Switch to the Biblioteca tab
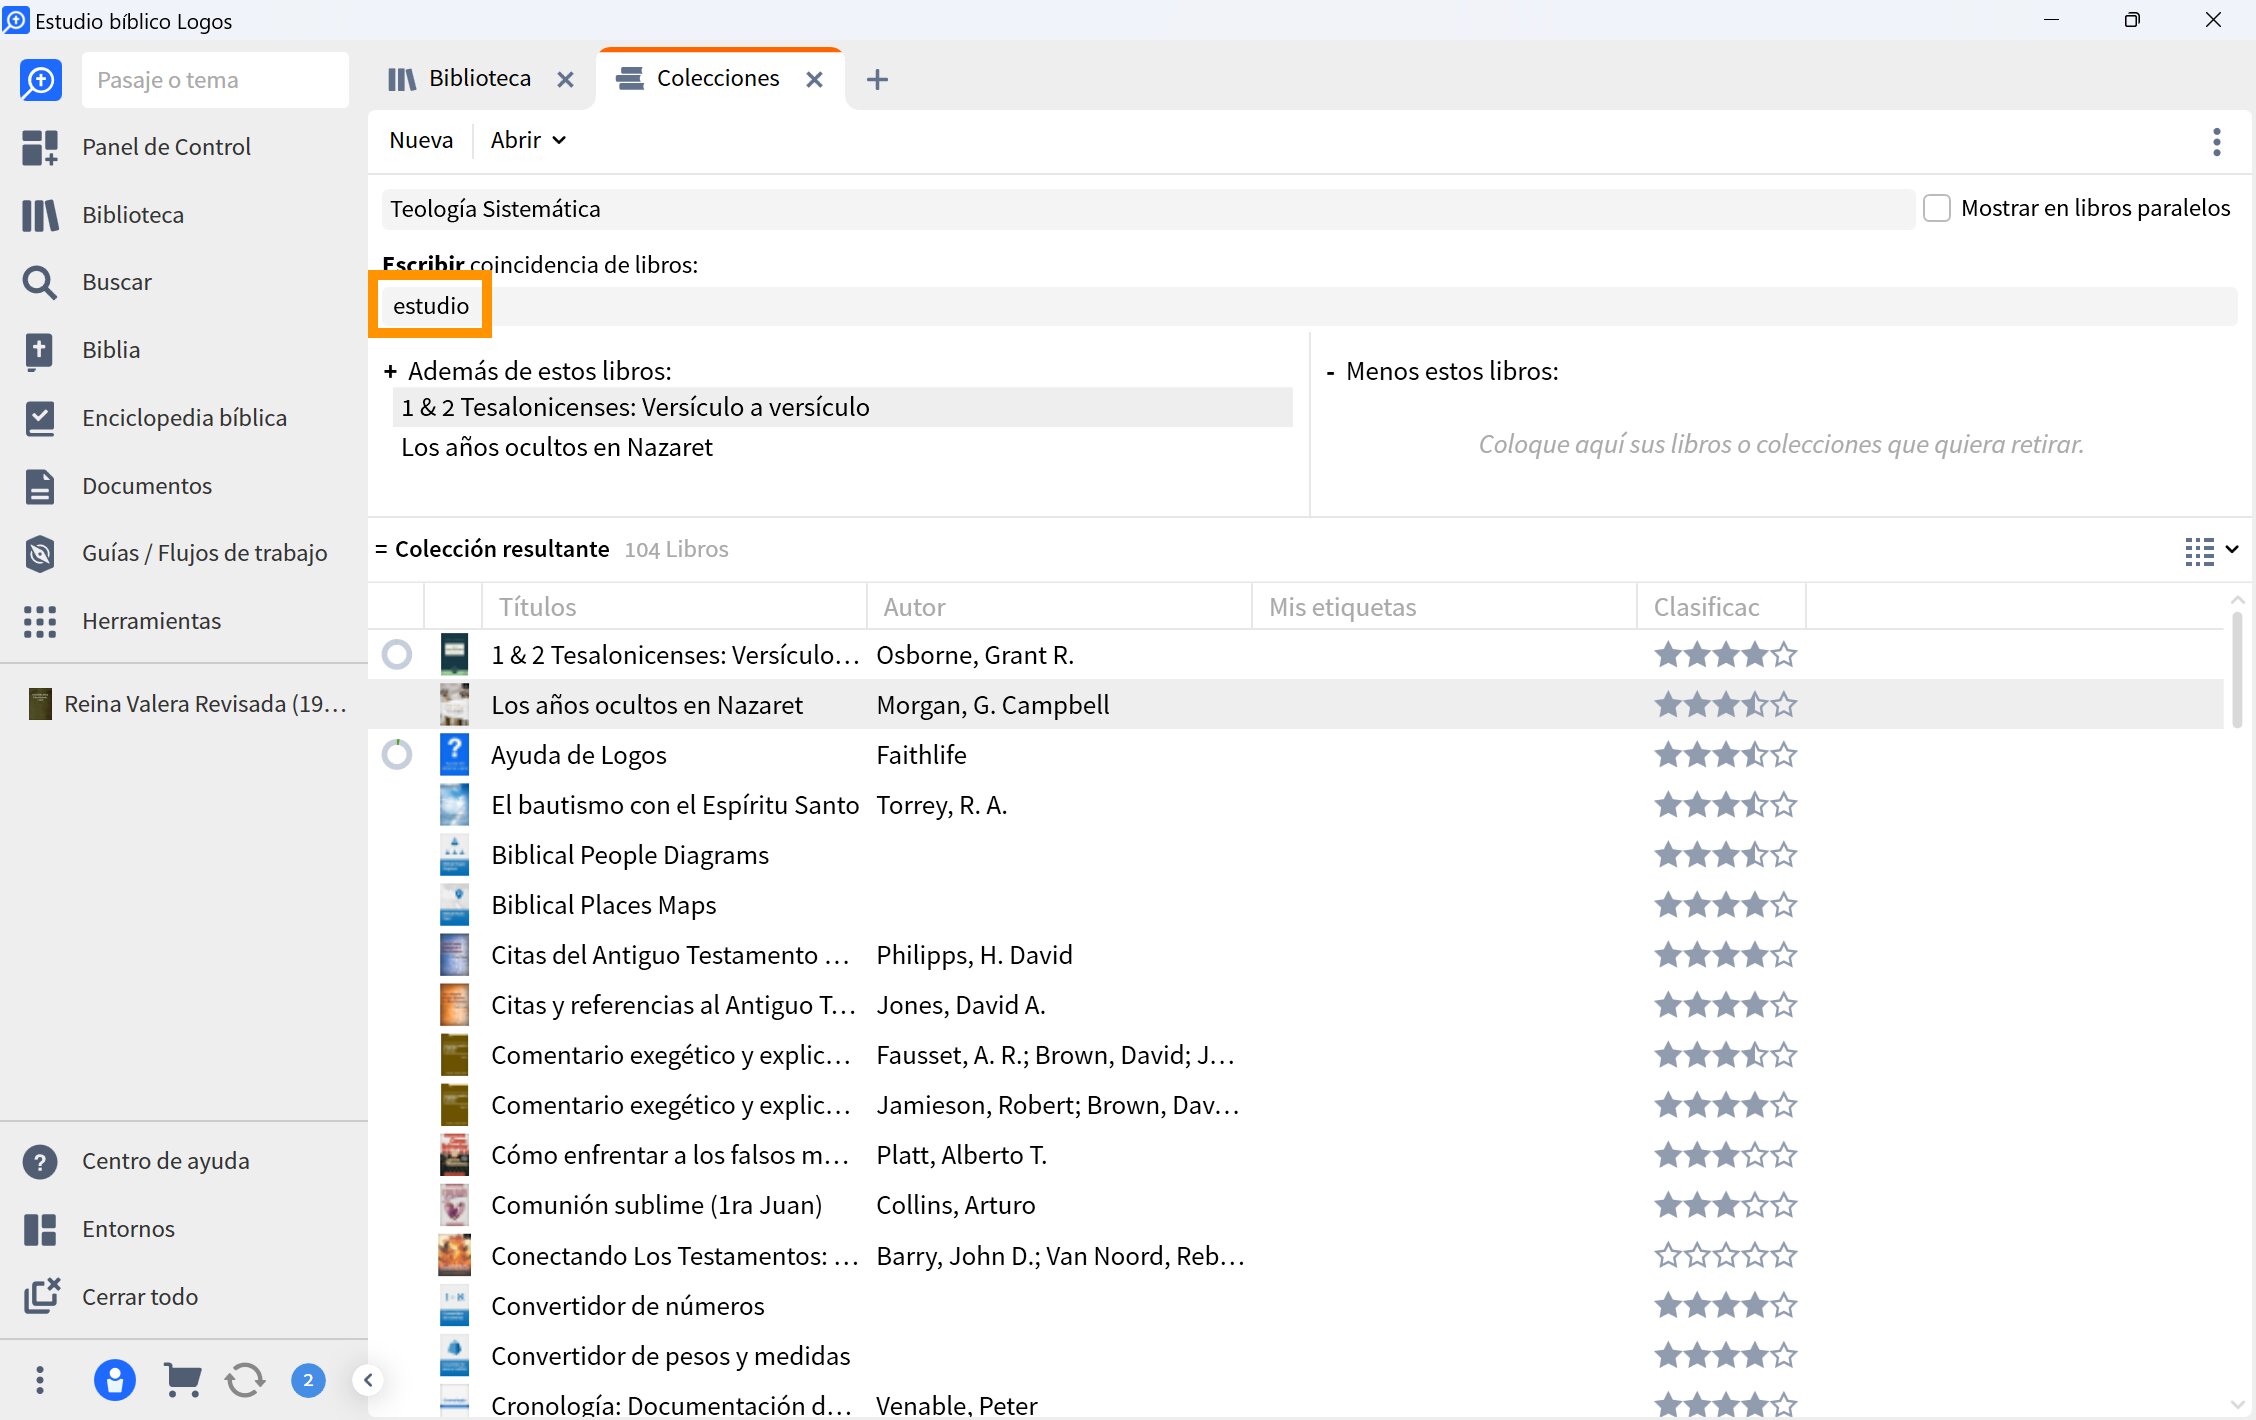The width and height of the screenshot is (2256, 1420). tap(480, 78)
